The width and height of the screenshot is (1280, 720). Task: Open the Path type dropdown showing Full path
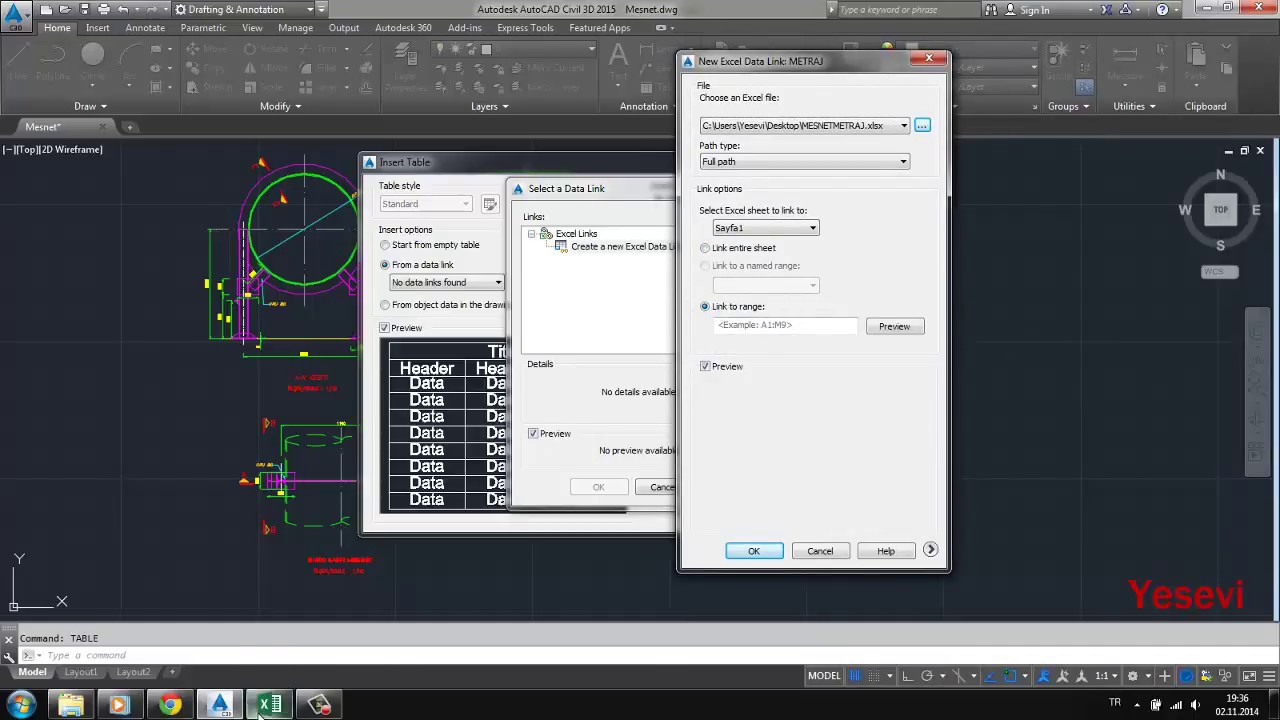point(804,162)
